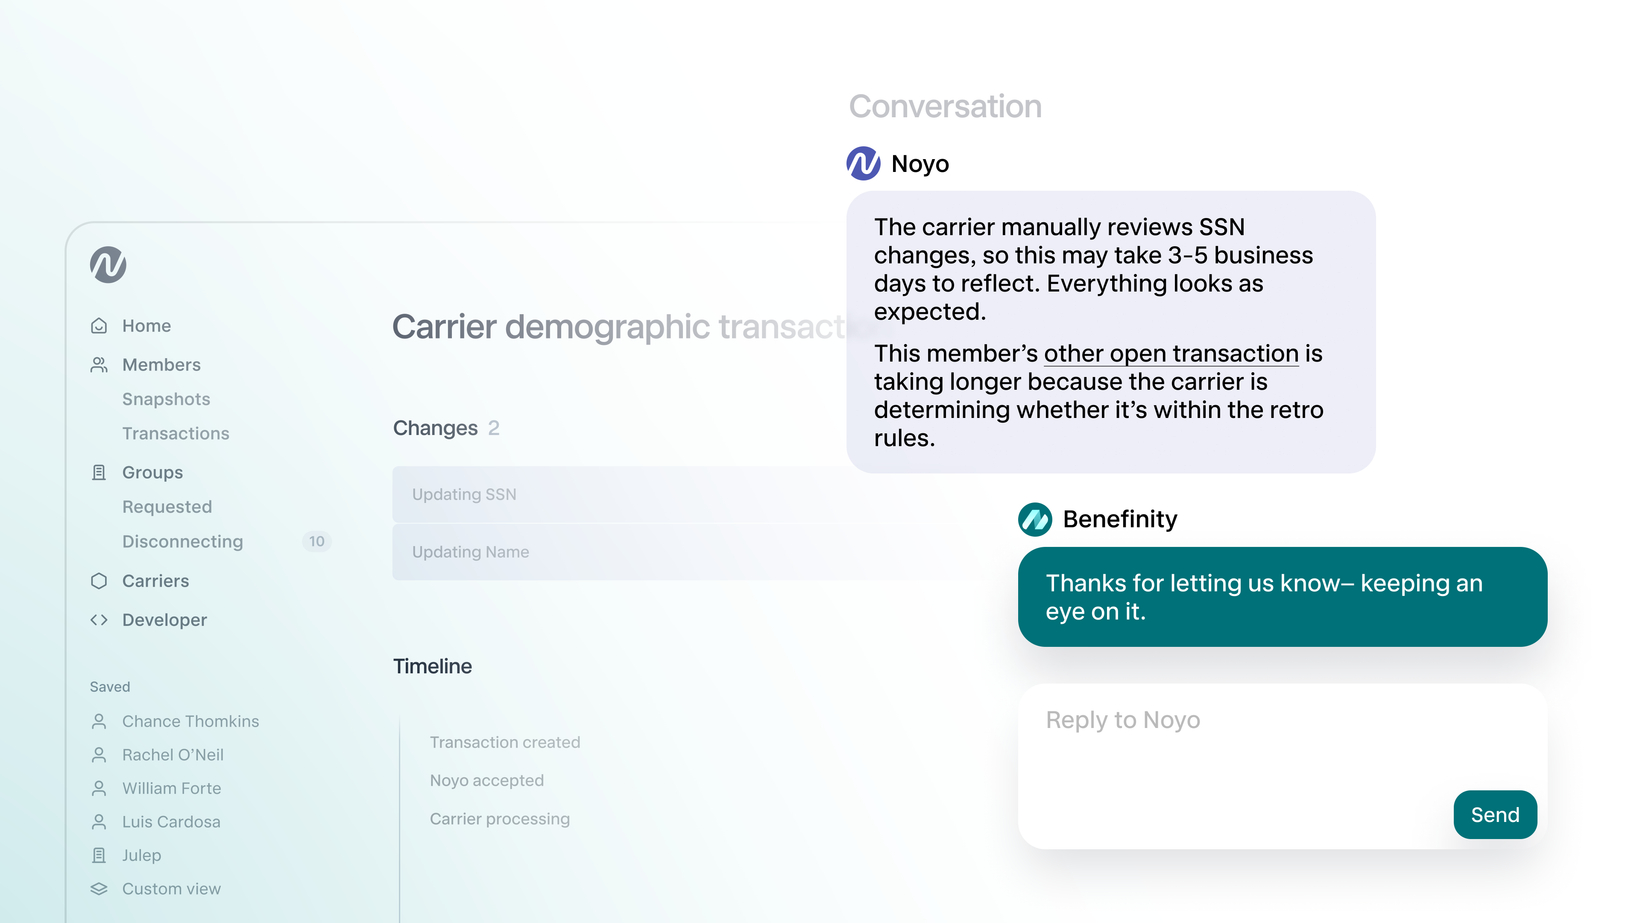The image size is (1640, 923).
Task: Open Requested groups
Action: 167,507
